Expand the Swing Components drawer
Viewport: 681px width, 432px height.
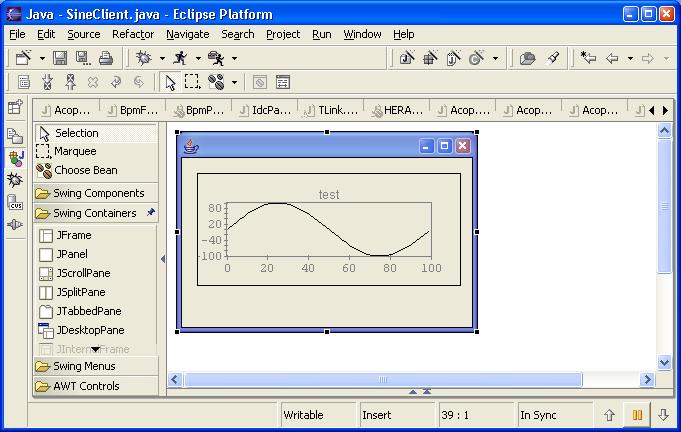pos(97,193)
